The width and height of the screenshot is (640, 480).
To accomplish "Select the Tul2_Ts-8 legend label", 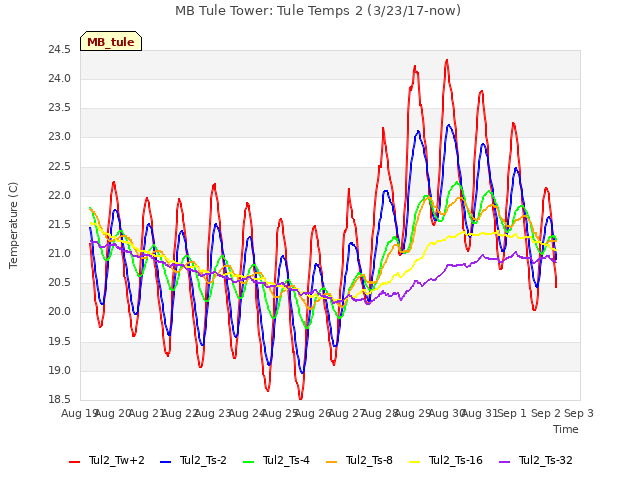I will tap(369, 460).
